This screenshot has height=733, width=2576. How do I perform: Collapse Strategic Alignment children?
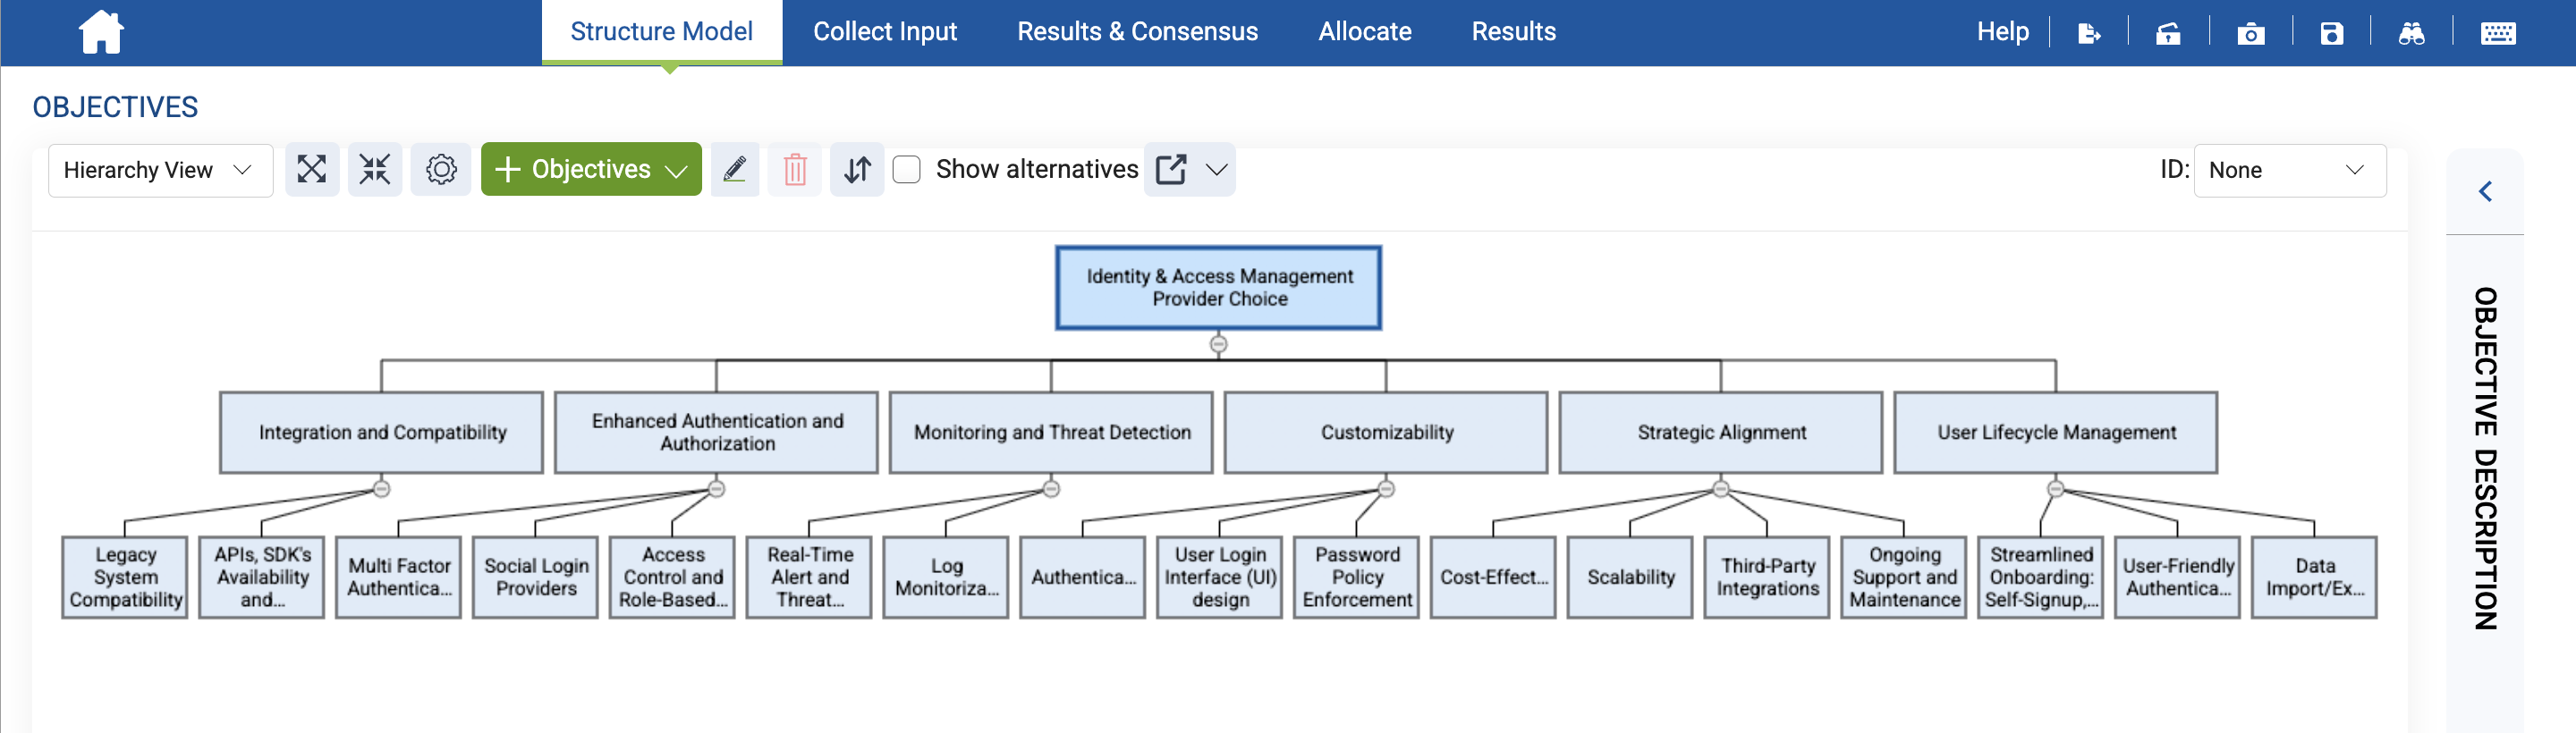point(1721,489)
